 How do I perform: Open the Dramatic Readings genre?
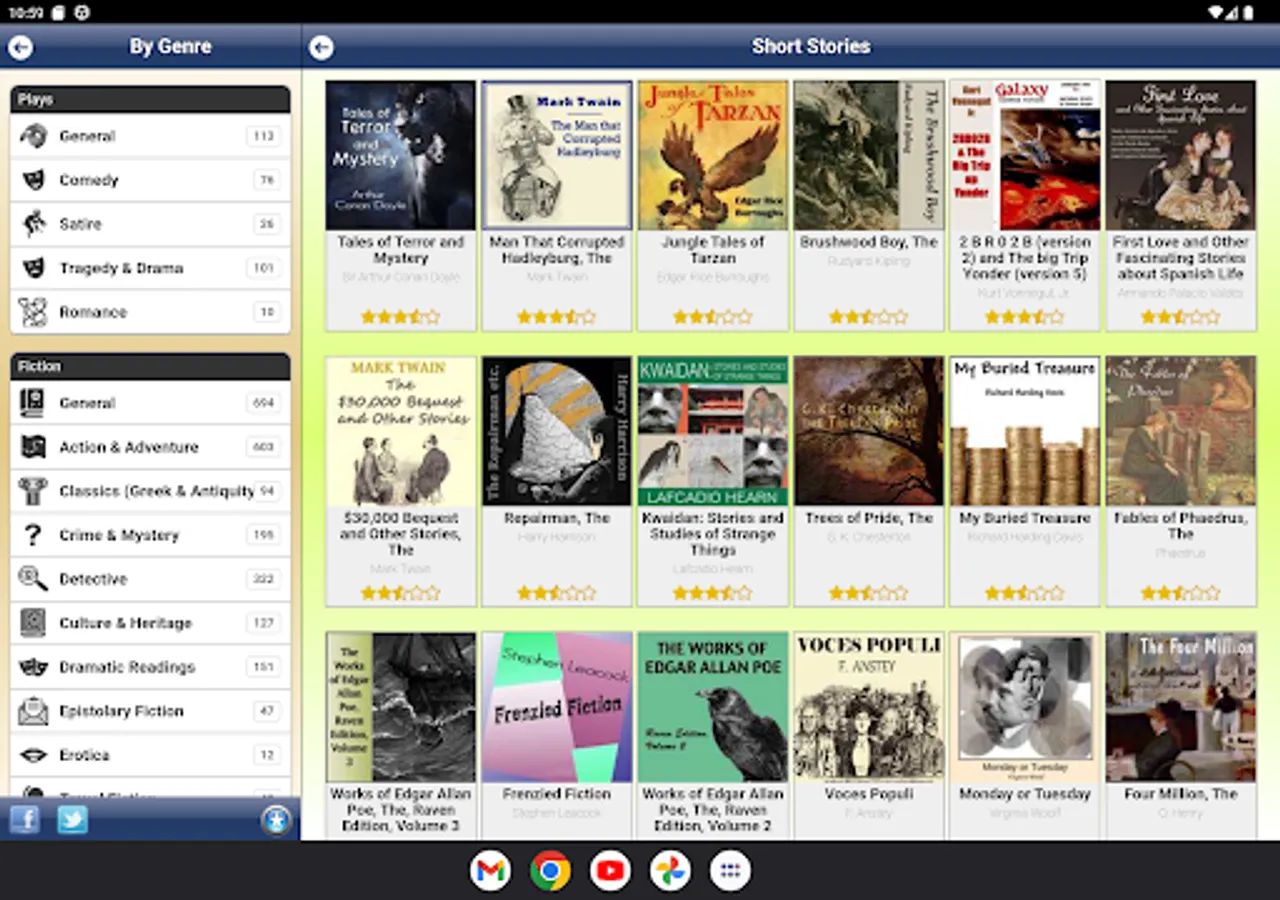point(150,667)
